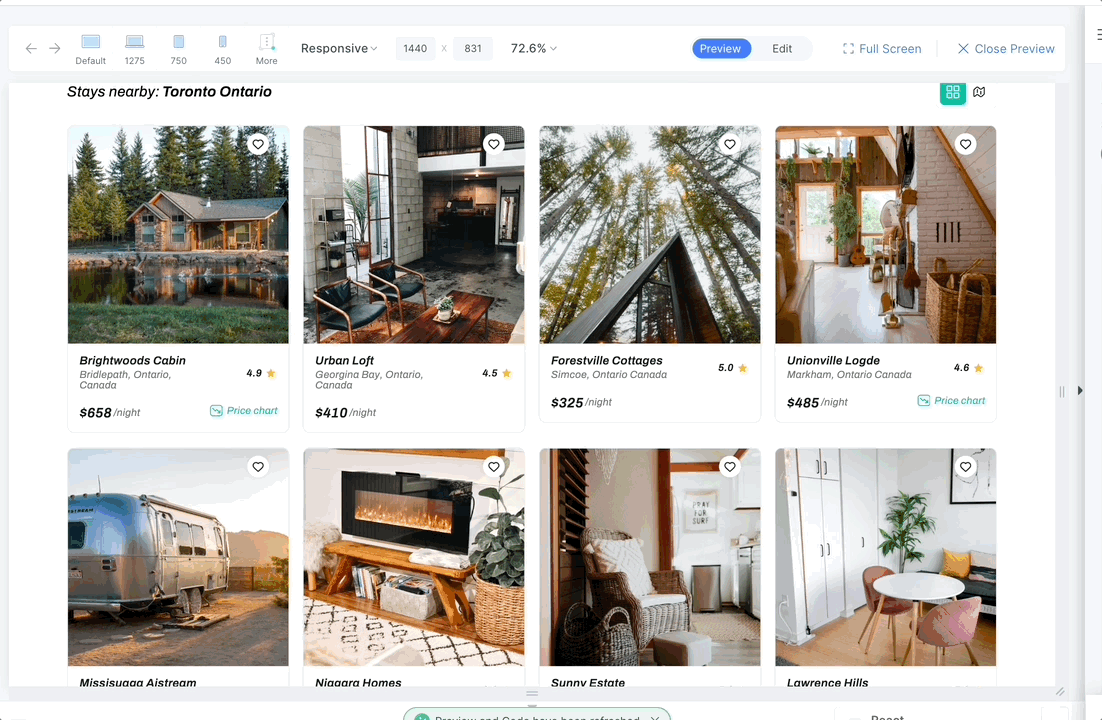Open the More breakpoints option
The image size is (1102, 720).
pyautogui.click(x=266, y=49)
